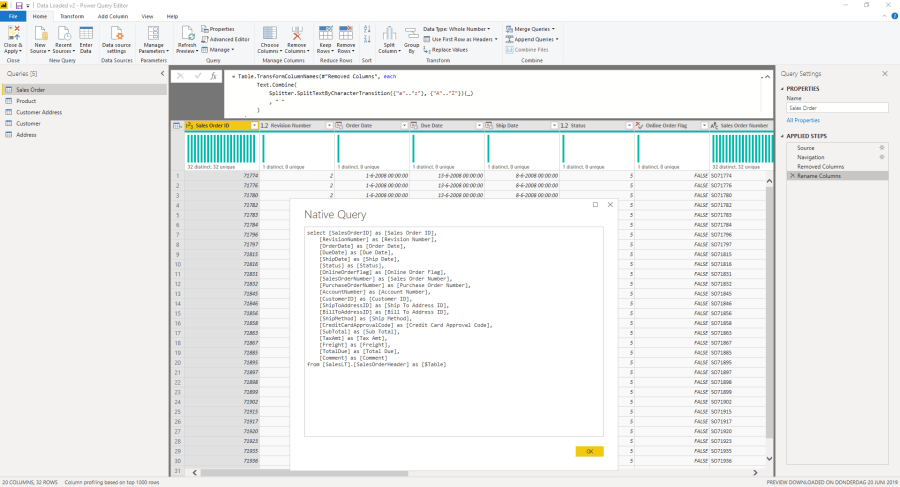Open the Add Column tab
Image resolution: width=900 pixels, height=487 pixels.
coord(111,17)
